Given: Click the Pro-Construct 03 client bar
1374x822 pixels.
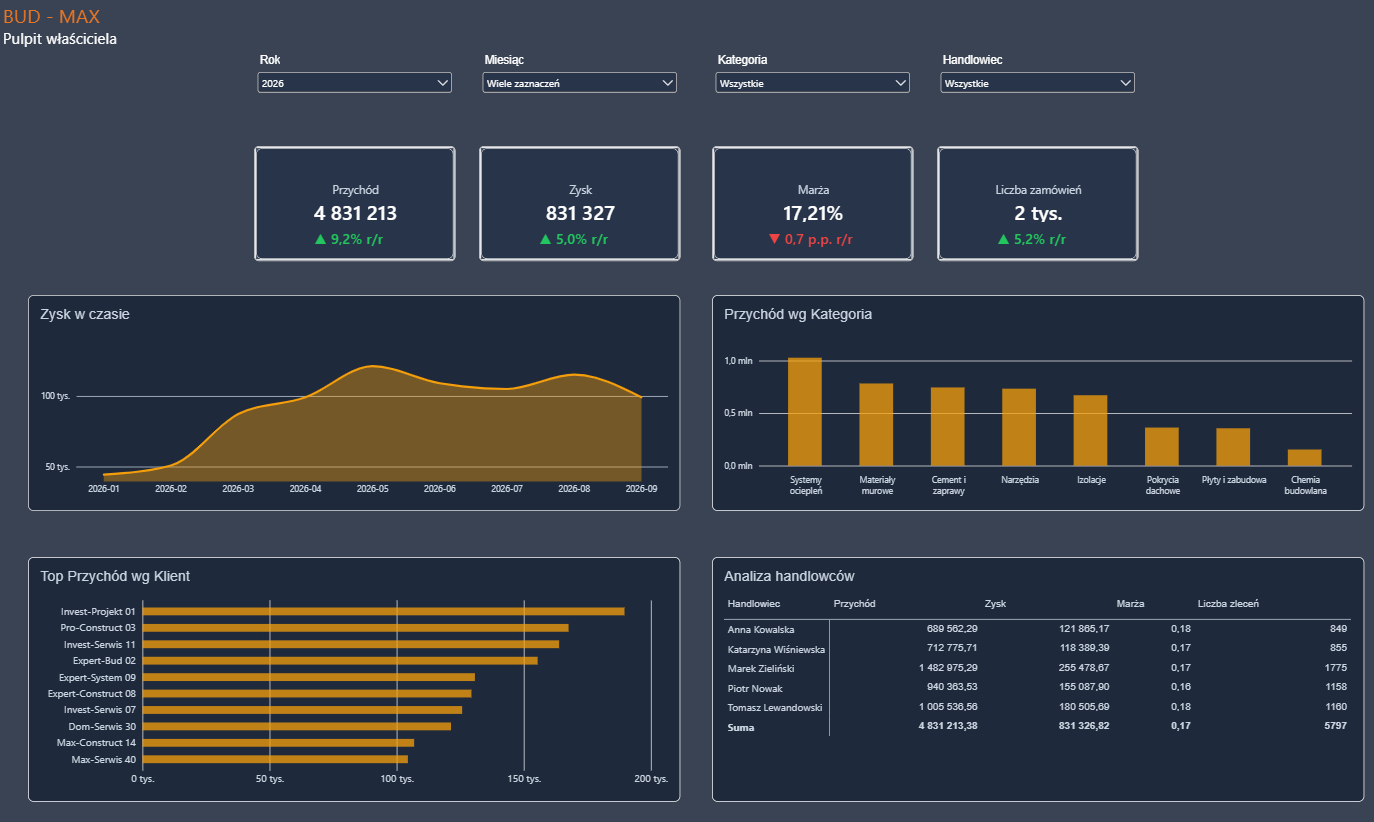Looking at the screenshot, I should point(355,628).
